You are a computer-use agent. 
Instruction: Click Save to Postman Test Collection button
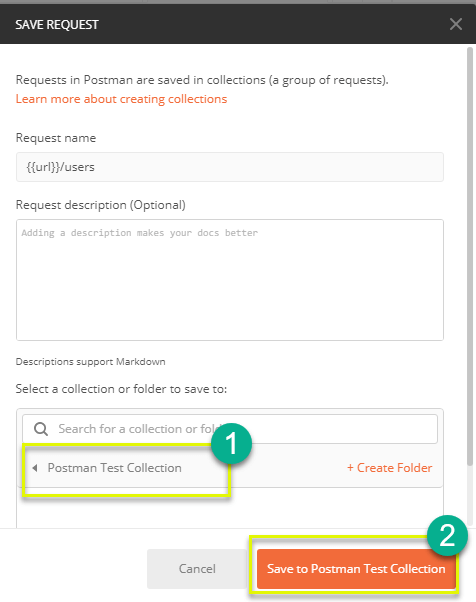356,569
